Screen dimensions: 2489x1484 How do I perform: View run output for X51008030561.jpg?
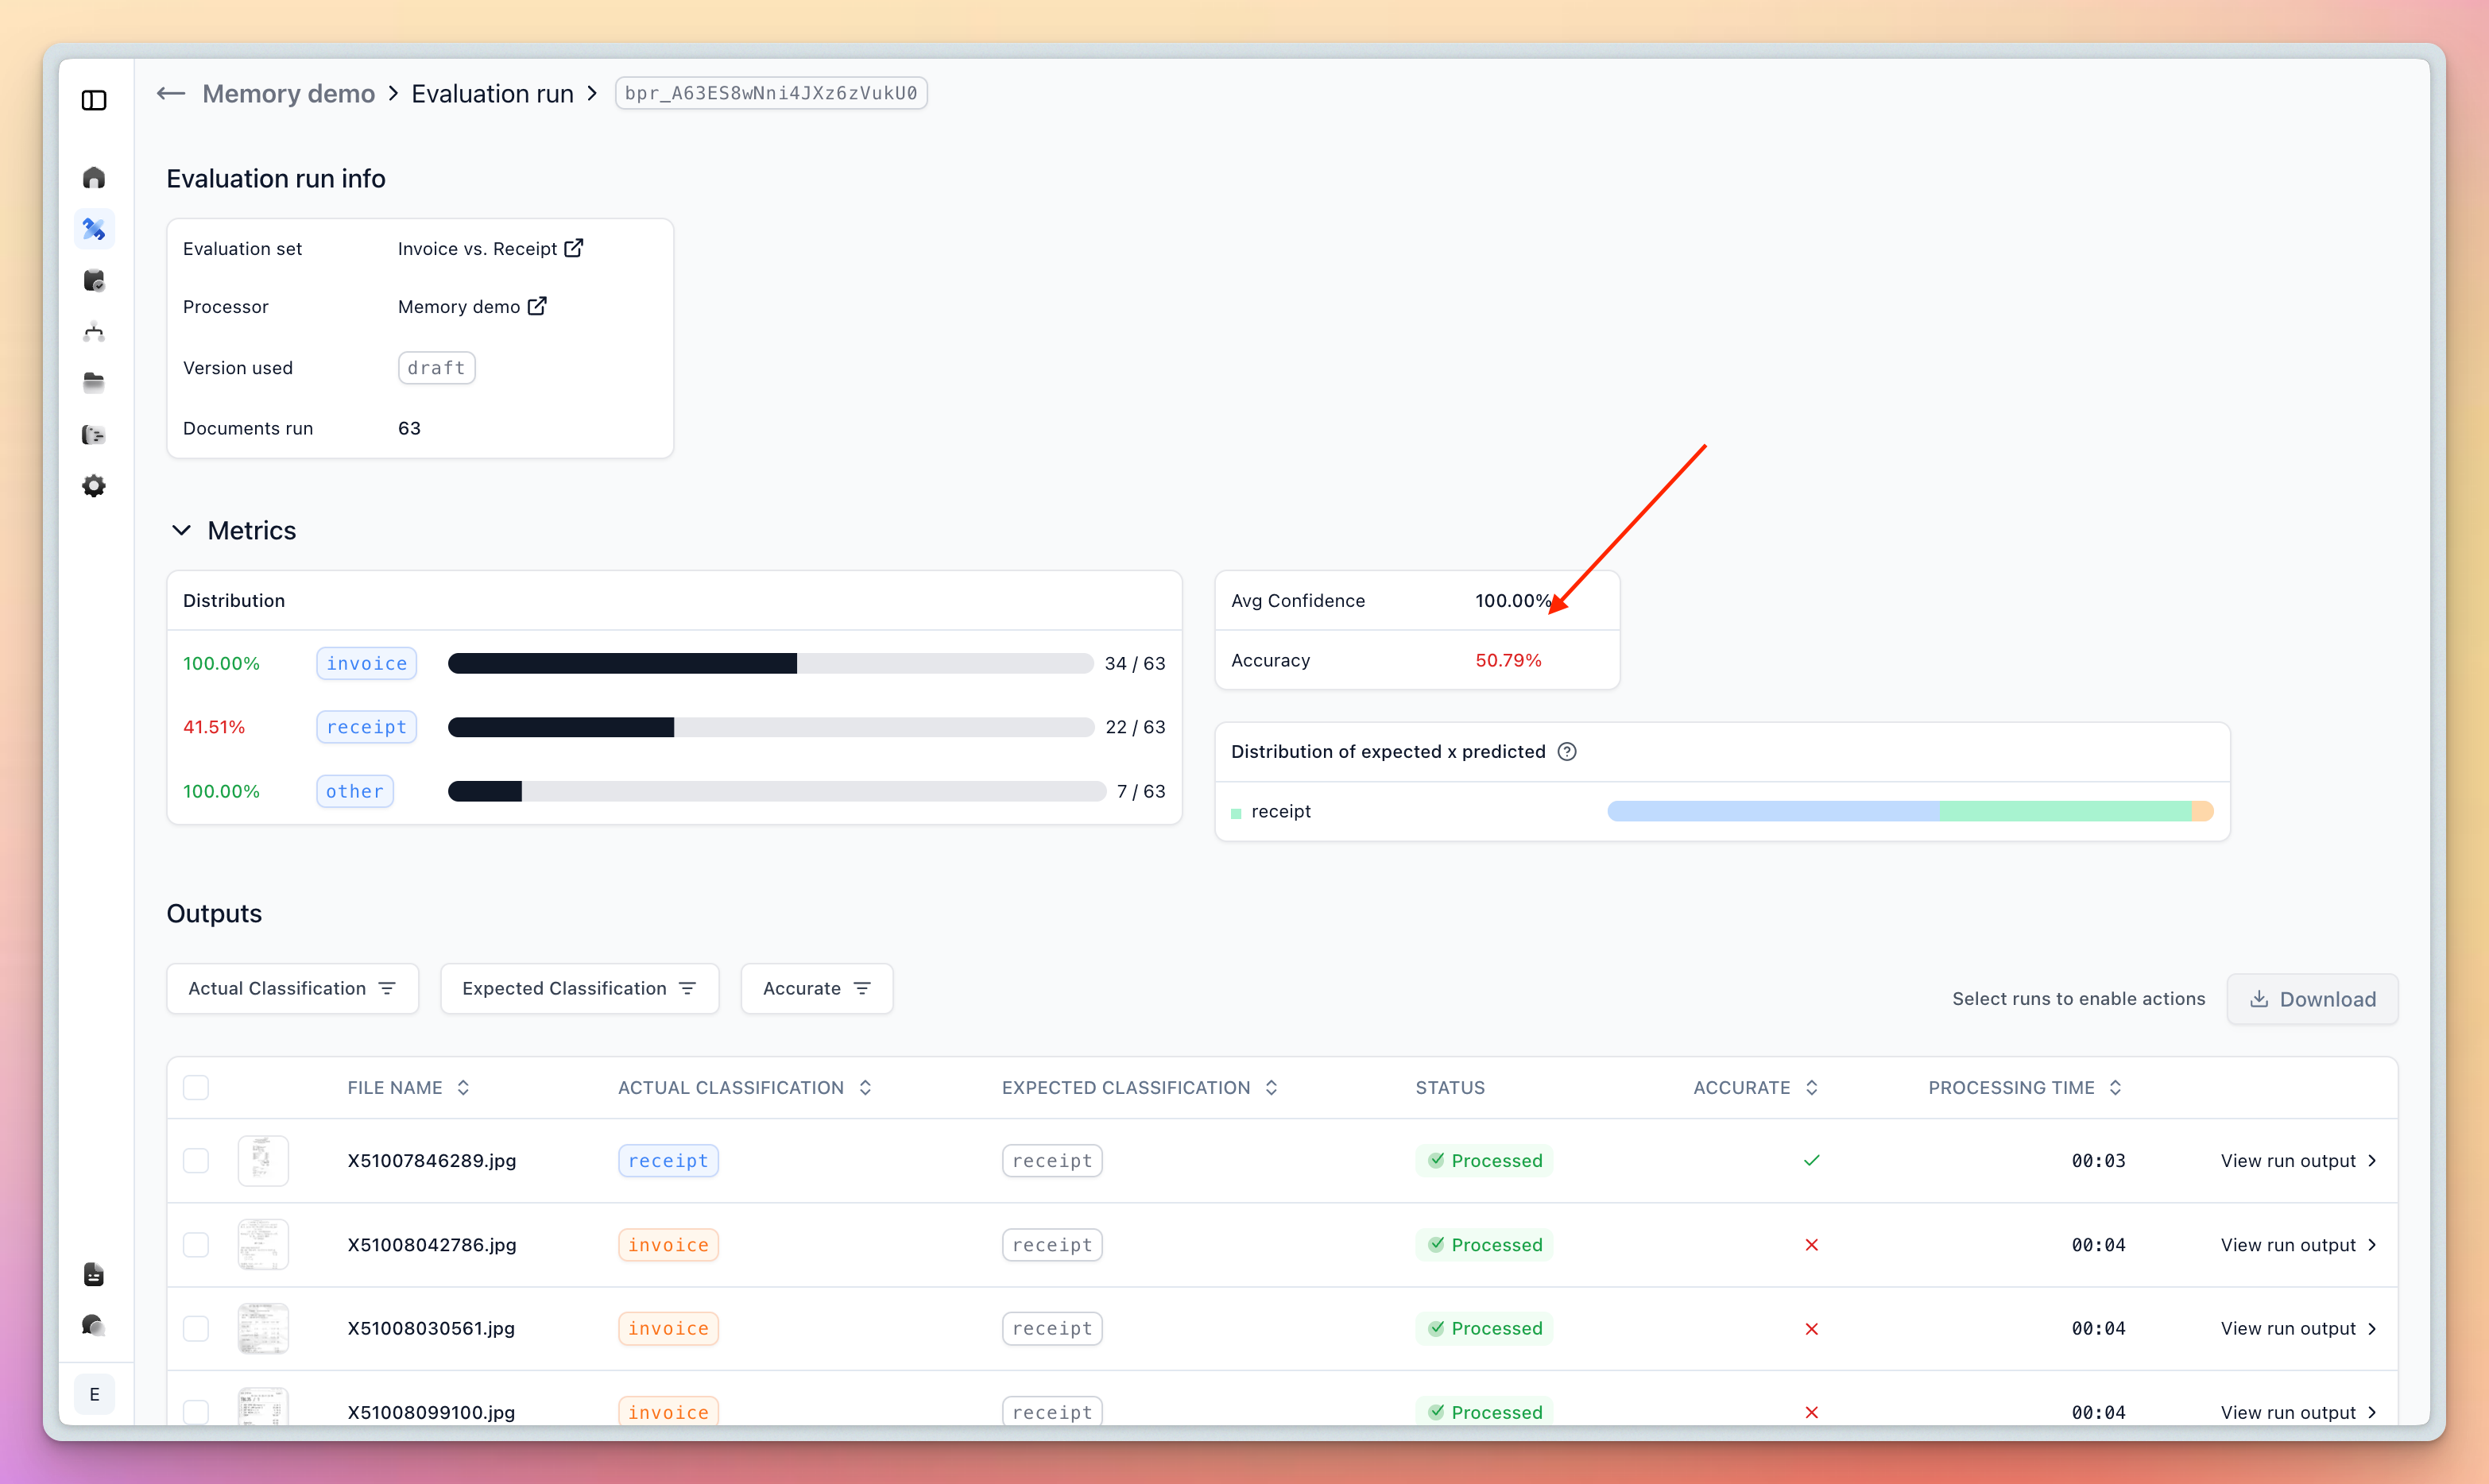[x=2297, y=1329]
